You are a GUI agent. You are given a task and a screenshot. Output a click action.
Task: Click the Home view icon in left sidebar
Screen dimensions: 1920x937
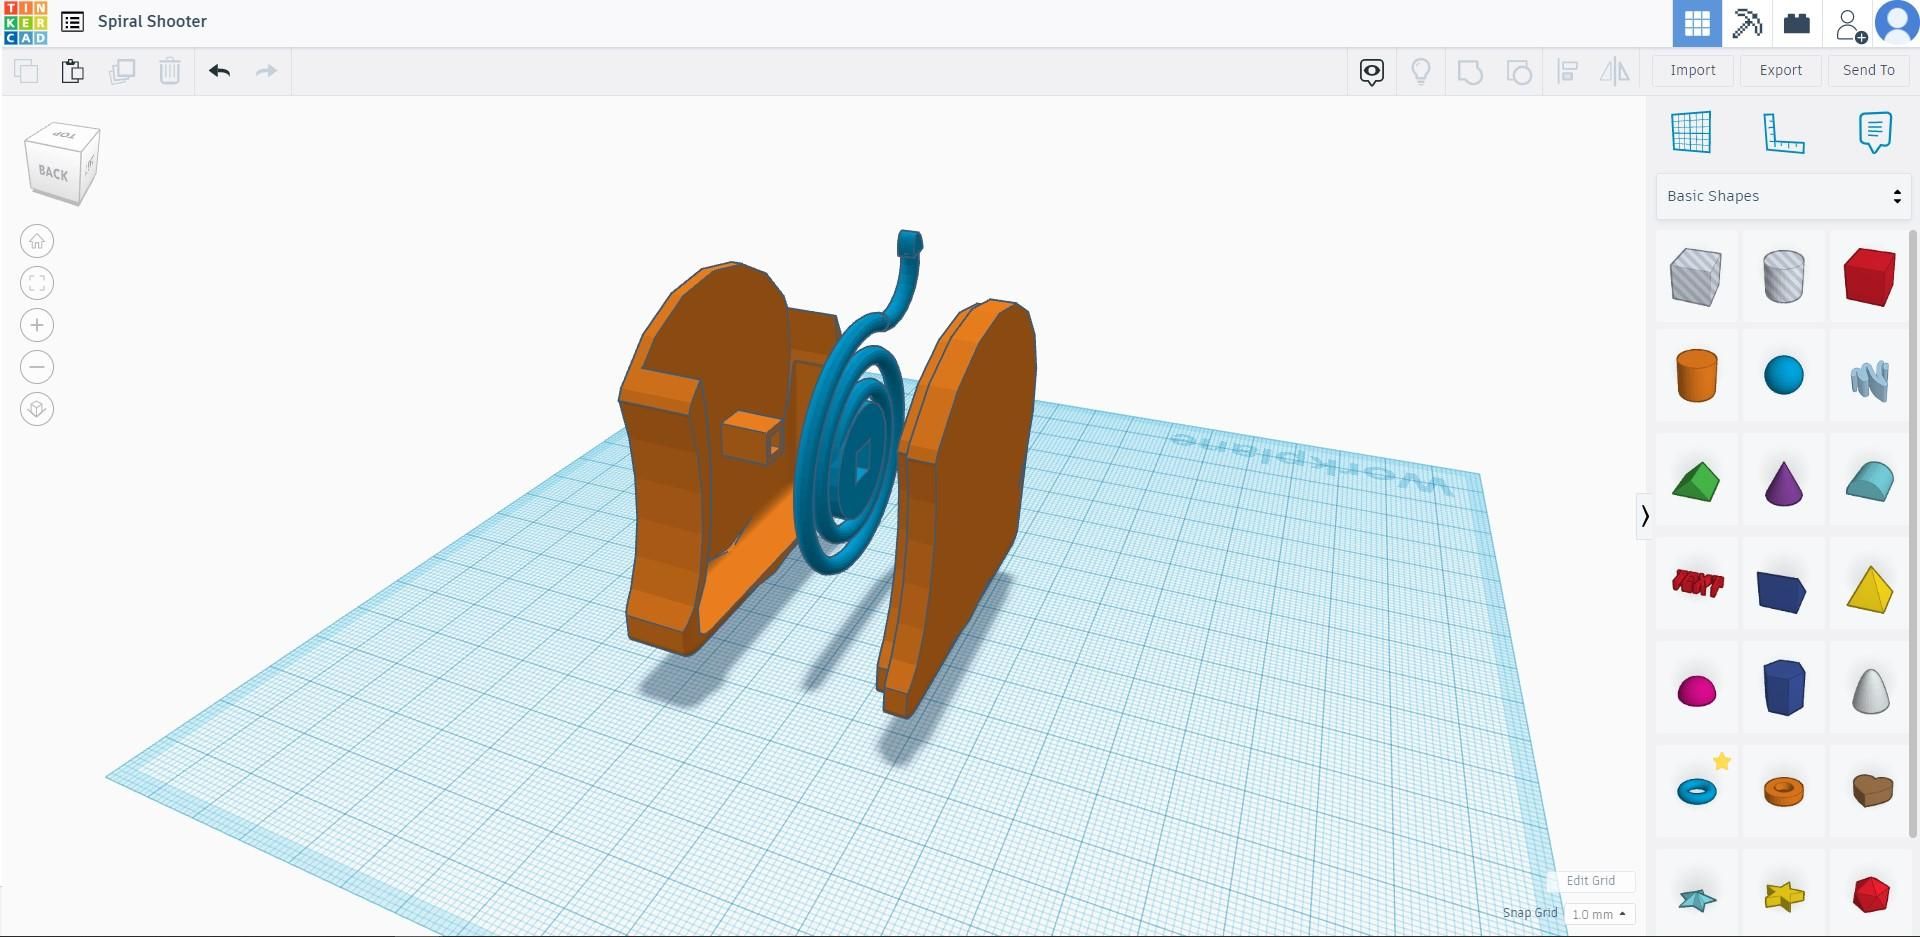pyautogui.click(x=36, y=240)
